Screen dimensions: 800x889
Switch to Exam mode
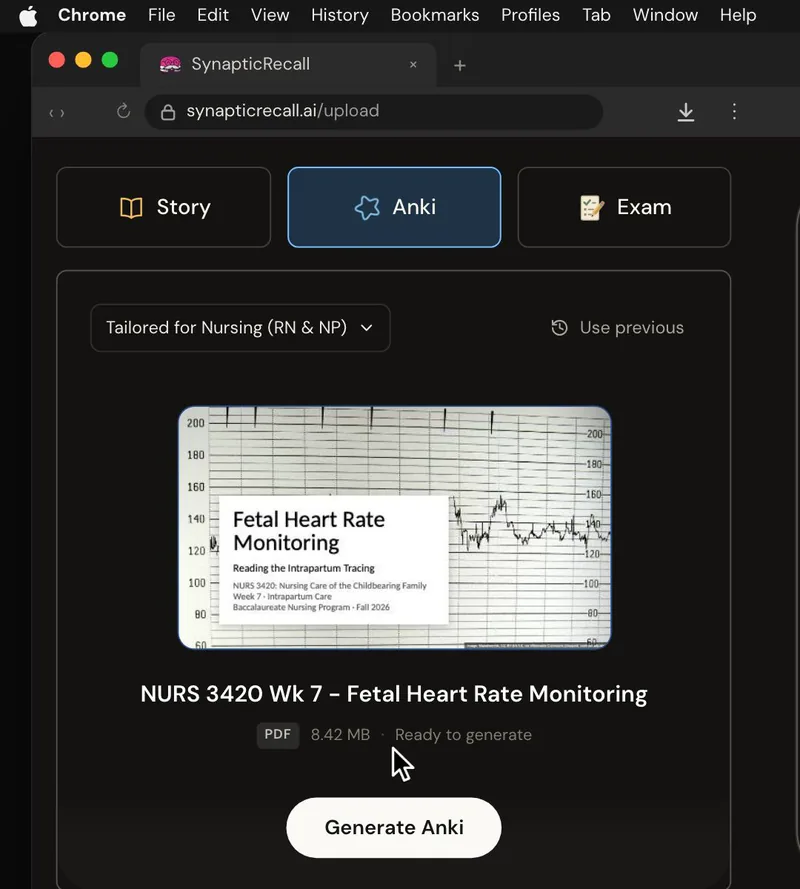click(624, 207)
